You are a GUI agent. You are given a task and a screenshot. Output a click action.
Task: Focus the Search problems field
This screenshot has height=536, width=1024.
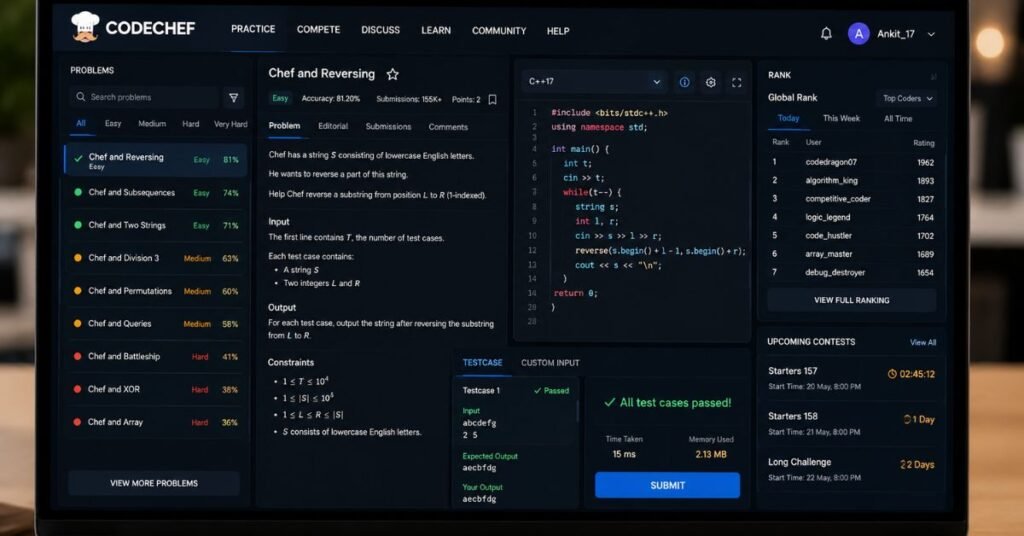(144, 97)
